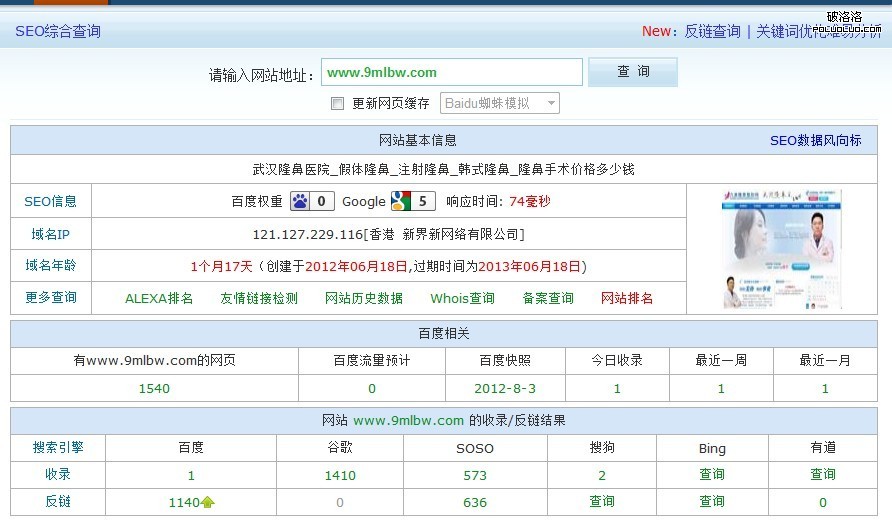Click Baidu backlink count 1140

184,502
